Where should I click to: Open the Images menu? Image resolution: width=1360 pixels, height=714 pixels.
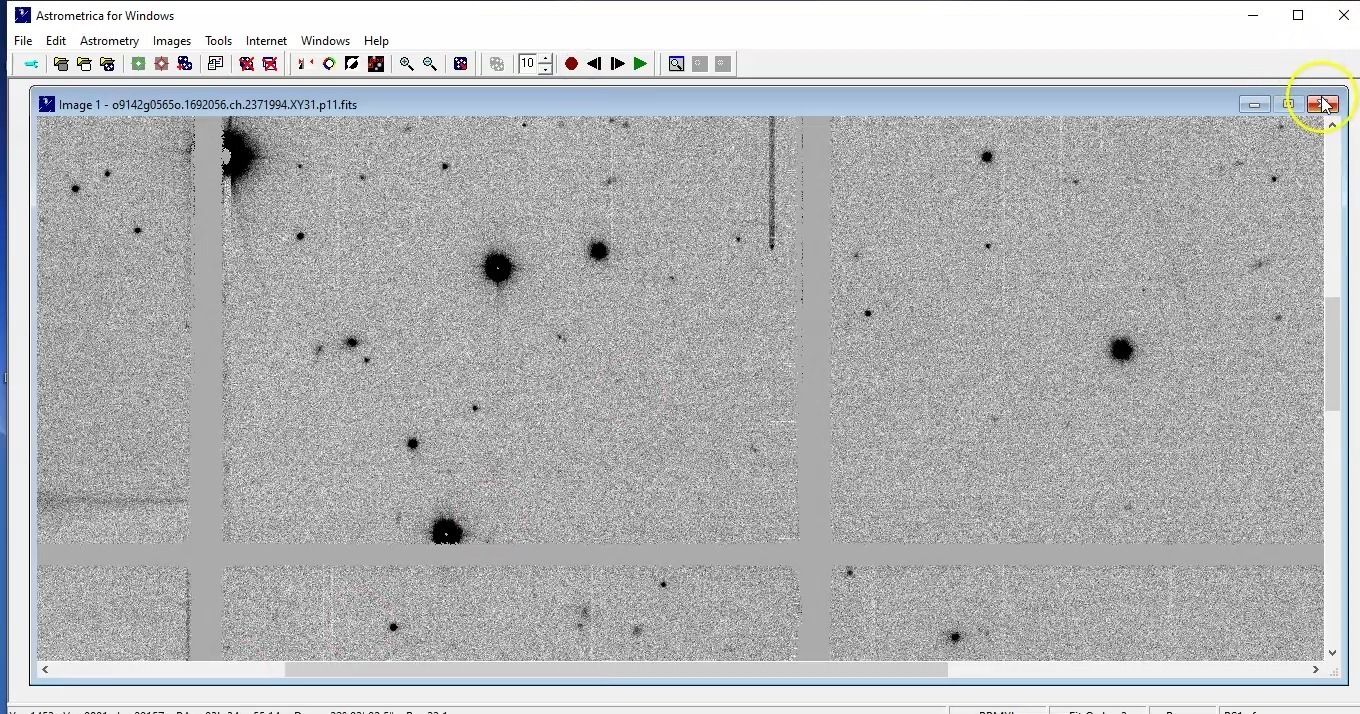click(x=172, y=41)
